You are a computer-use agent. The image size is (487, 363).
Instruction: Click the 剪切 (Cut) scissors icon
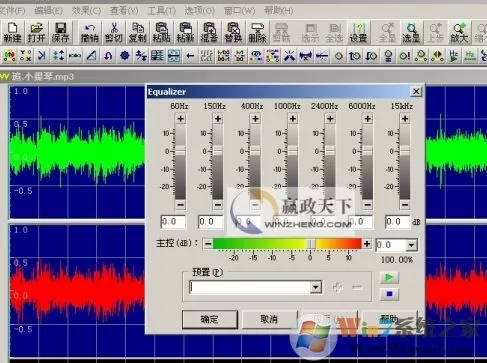coord(114,33)
